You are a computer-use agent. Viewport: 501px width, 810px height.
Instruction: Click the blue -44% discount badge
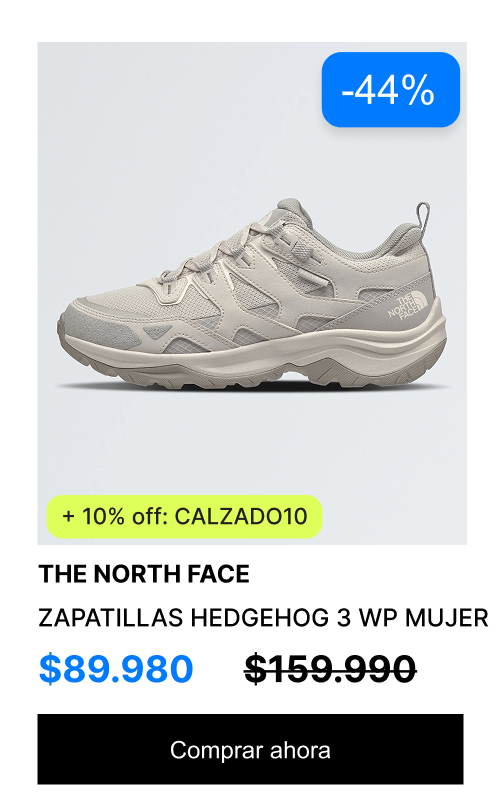coord(390,89)
